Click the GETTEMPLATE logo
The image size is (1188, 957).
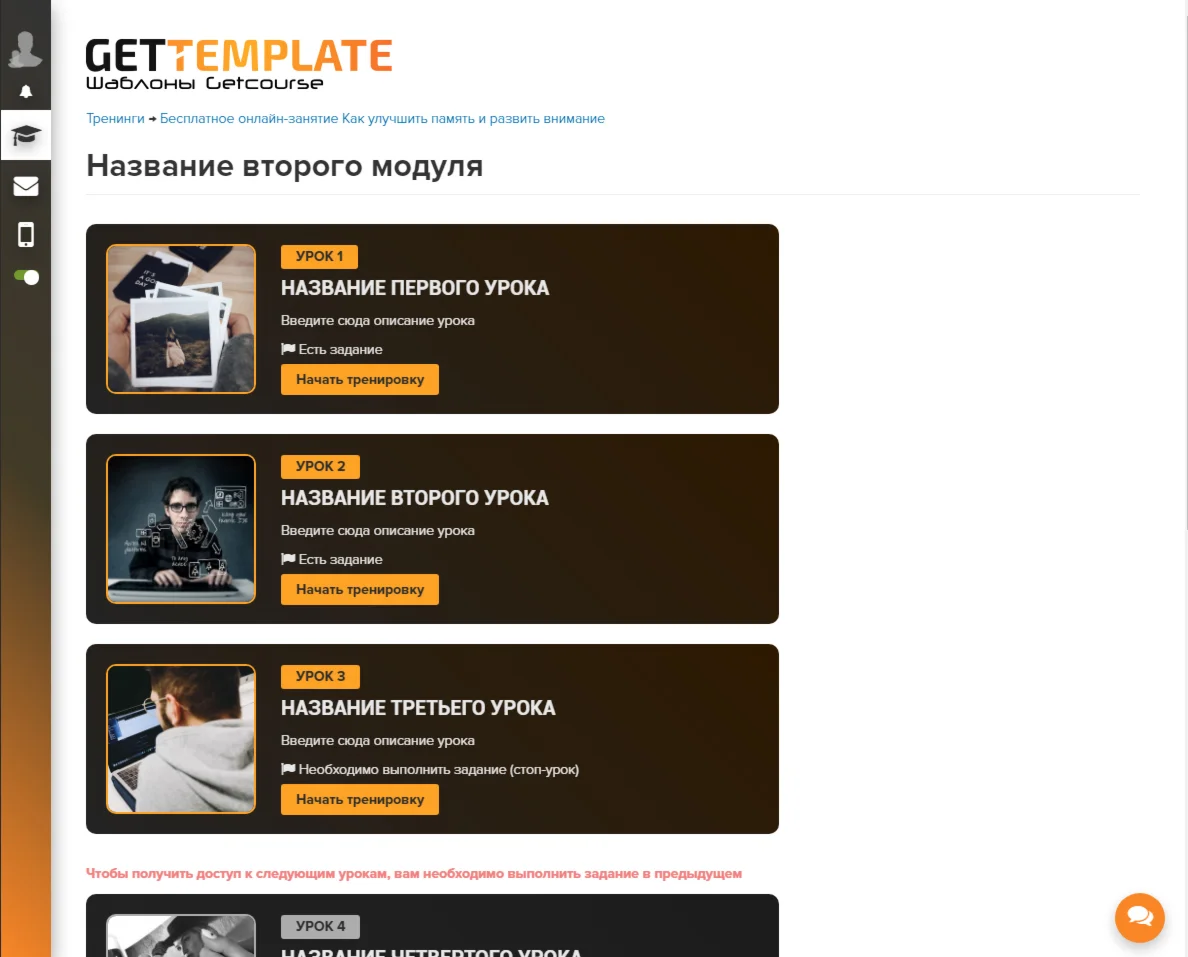point(239,64)
